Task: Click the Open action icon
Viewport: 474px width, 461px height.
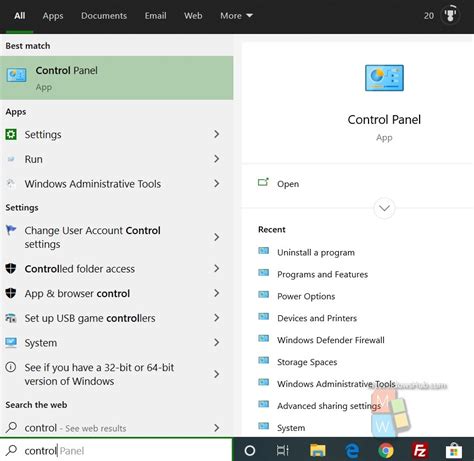Action: point(263,182)
